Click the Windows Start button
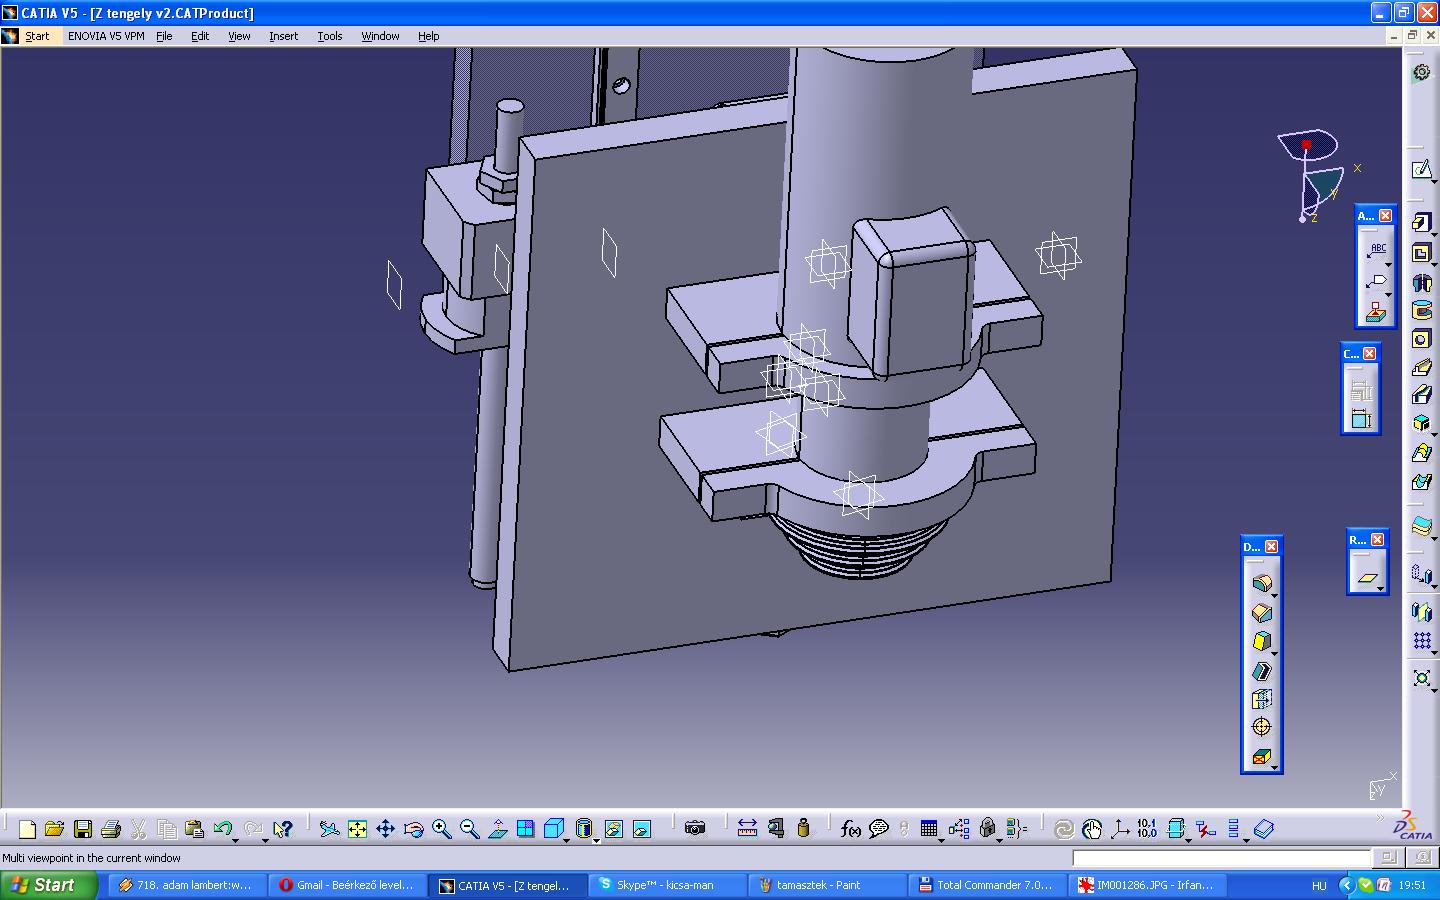The height and width of the screenshot is (900, 1440). [x=48, y=885]
